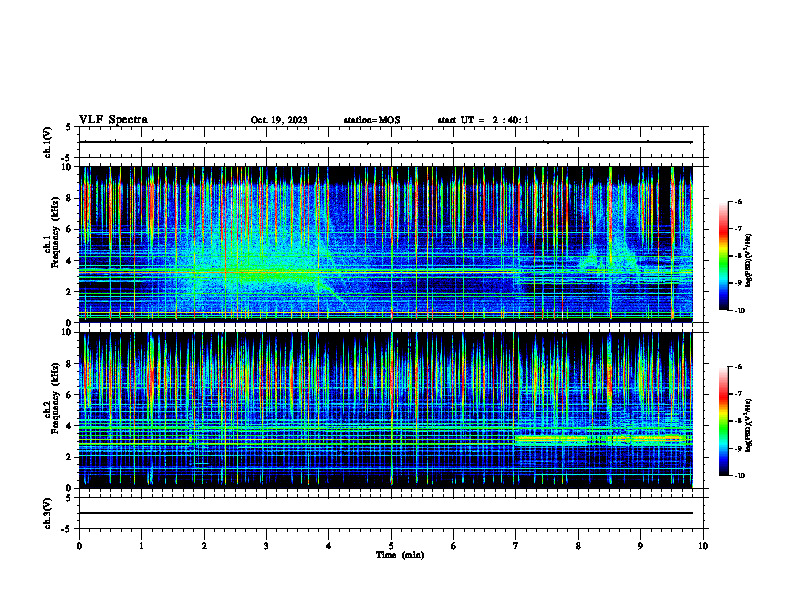The width and height of the screenshot is (792, 612).
Task: Click the time axis tick label "7"
Action: (516, 546)
